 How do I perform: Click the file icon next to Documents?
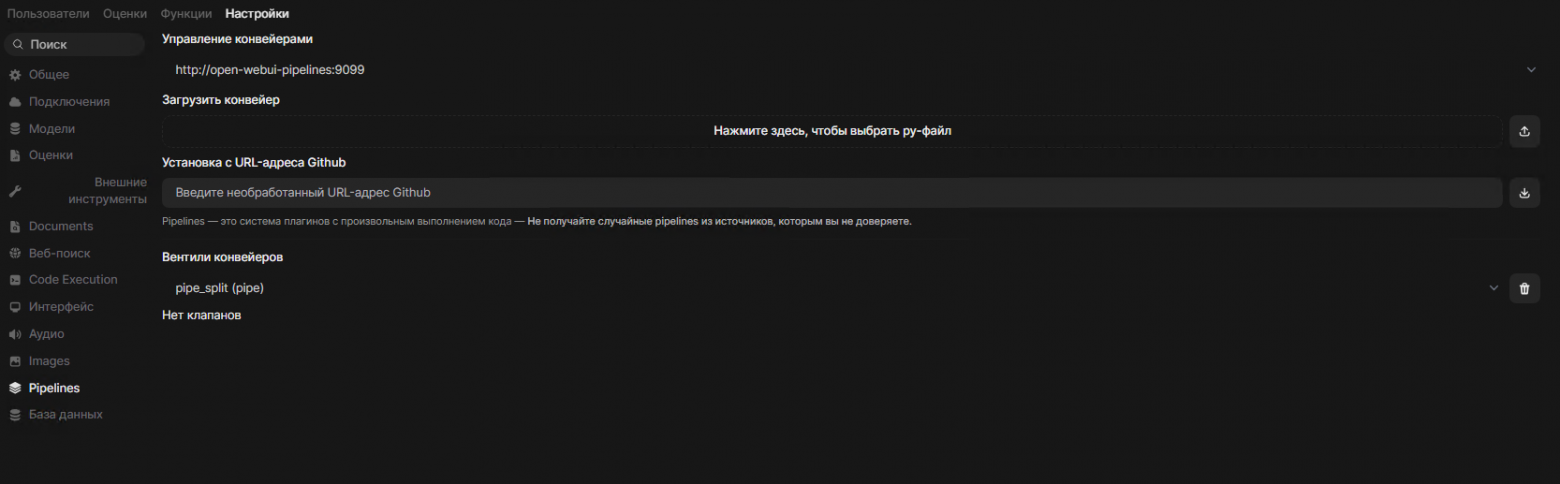click(15, 226)
